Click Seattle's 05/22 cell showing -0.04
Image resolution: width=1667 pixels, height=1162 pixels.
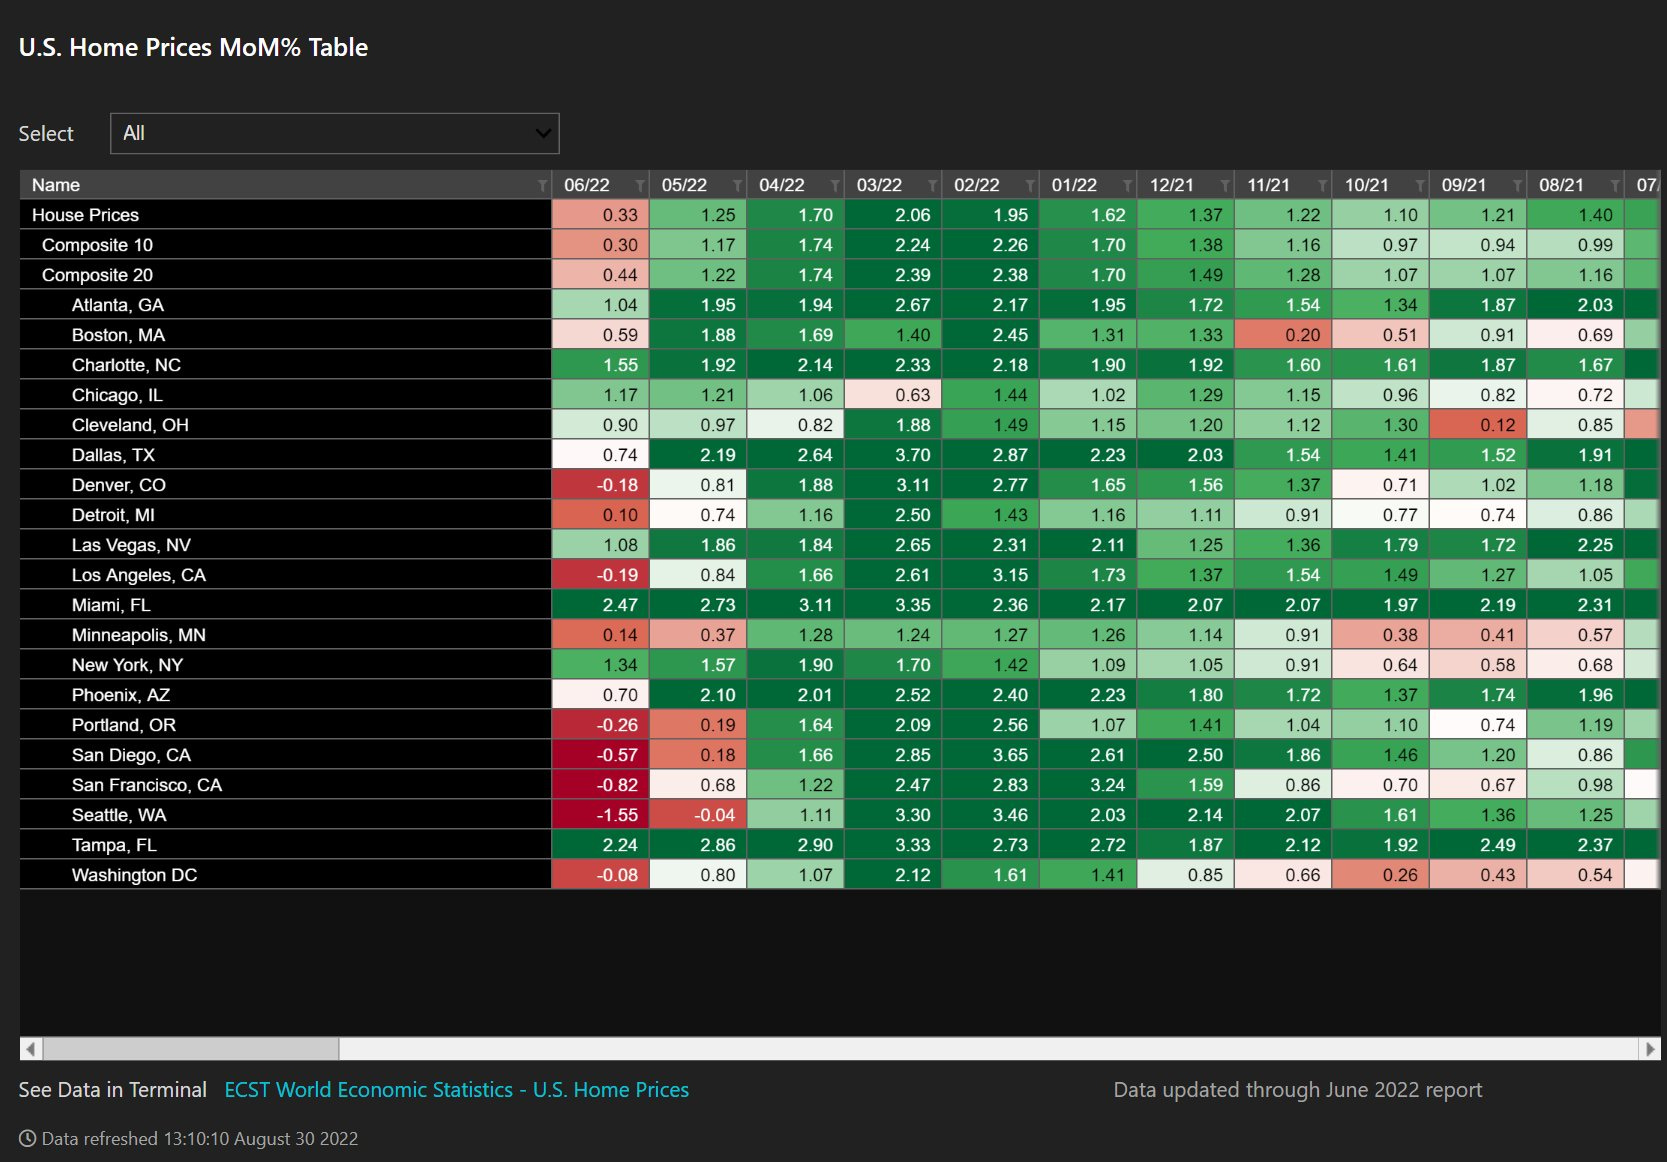(x=698, y=815)
